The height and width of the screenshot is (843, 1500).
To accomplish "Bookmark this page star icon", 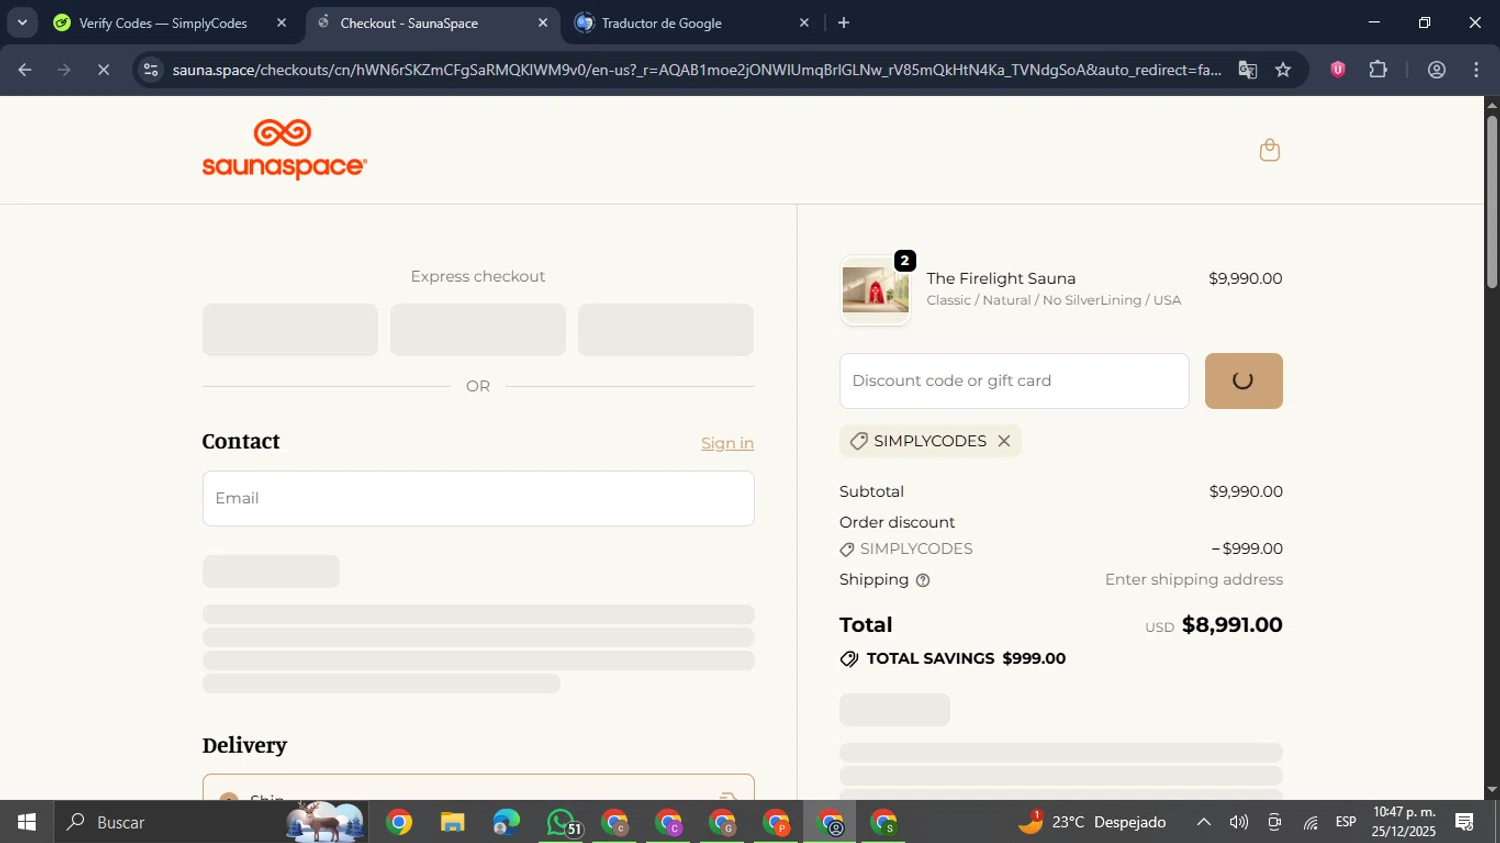I will [x=1283, y=70].
